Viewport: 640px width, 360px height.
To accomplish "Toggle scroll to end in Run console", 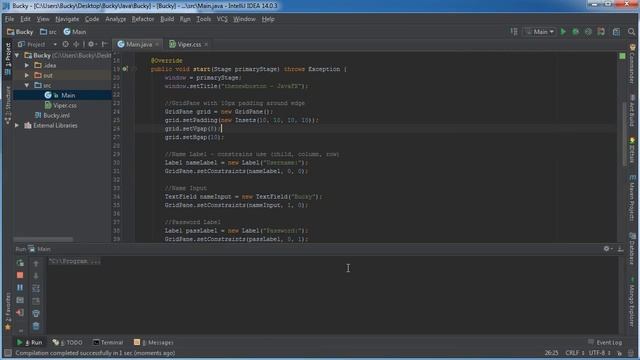I will click(36, 301).
